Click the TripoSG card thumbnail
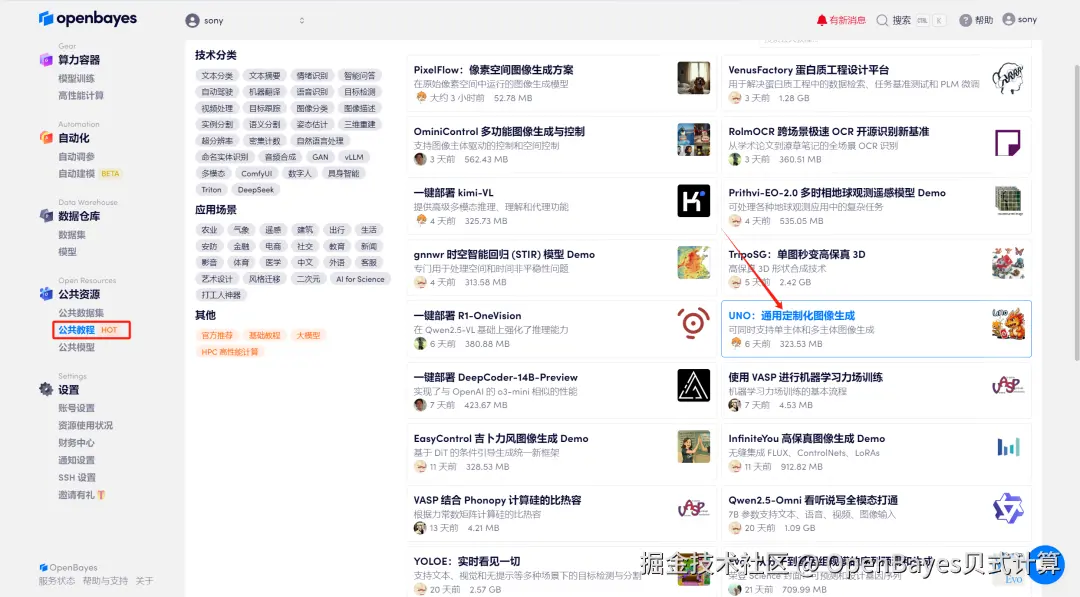The width and height of the screenshot is (1080, 597). [1008, 262]
